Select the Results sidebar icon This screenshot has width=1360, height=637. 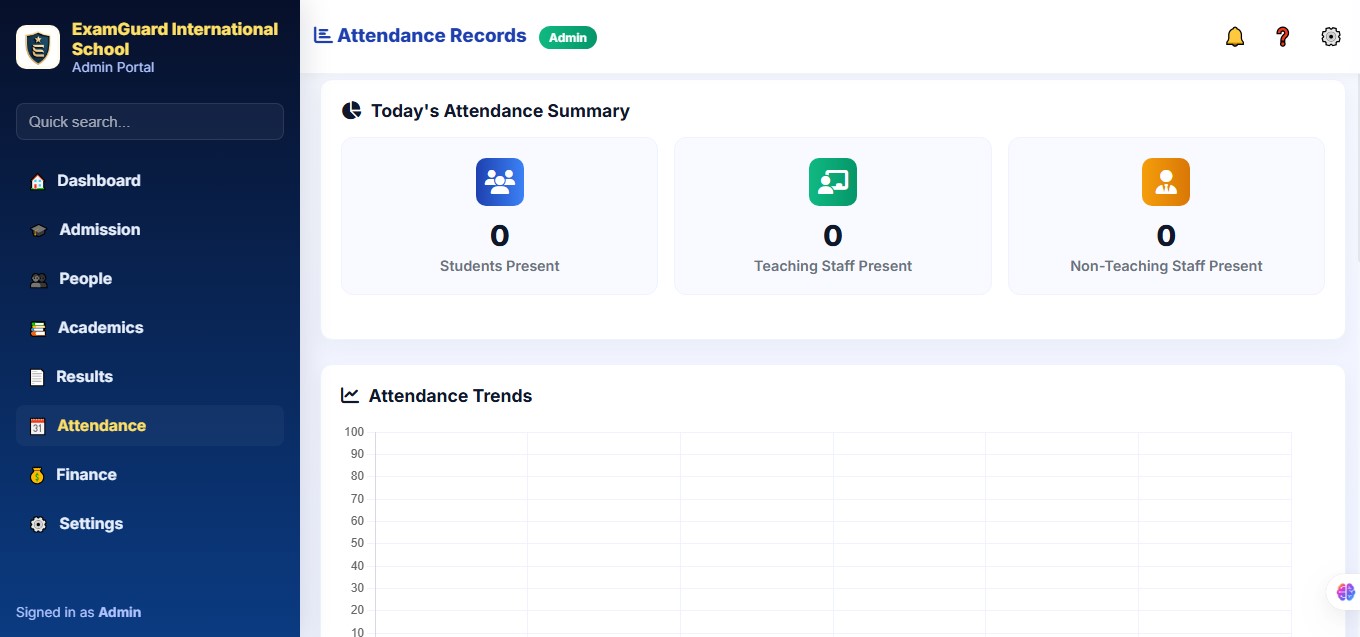(37, 377)
